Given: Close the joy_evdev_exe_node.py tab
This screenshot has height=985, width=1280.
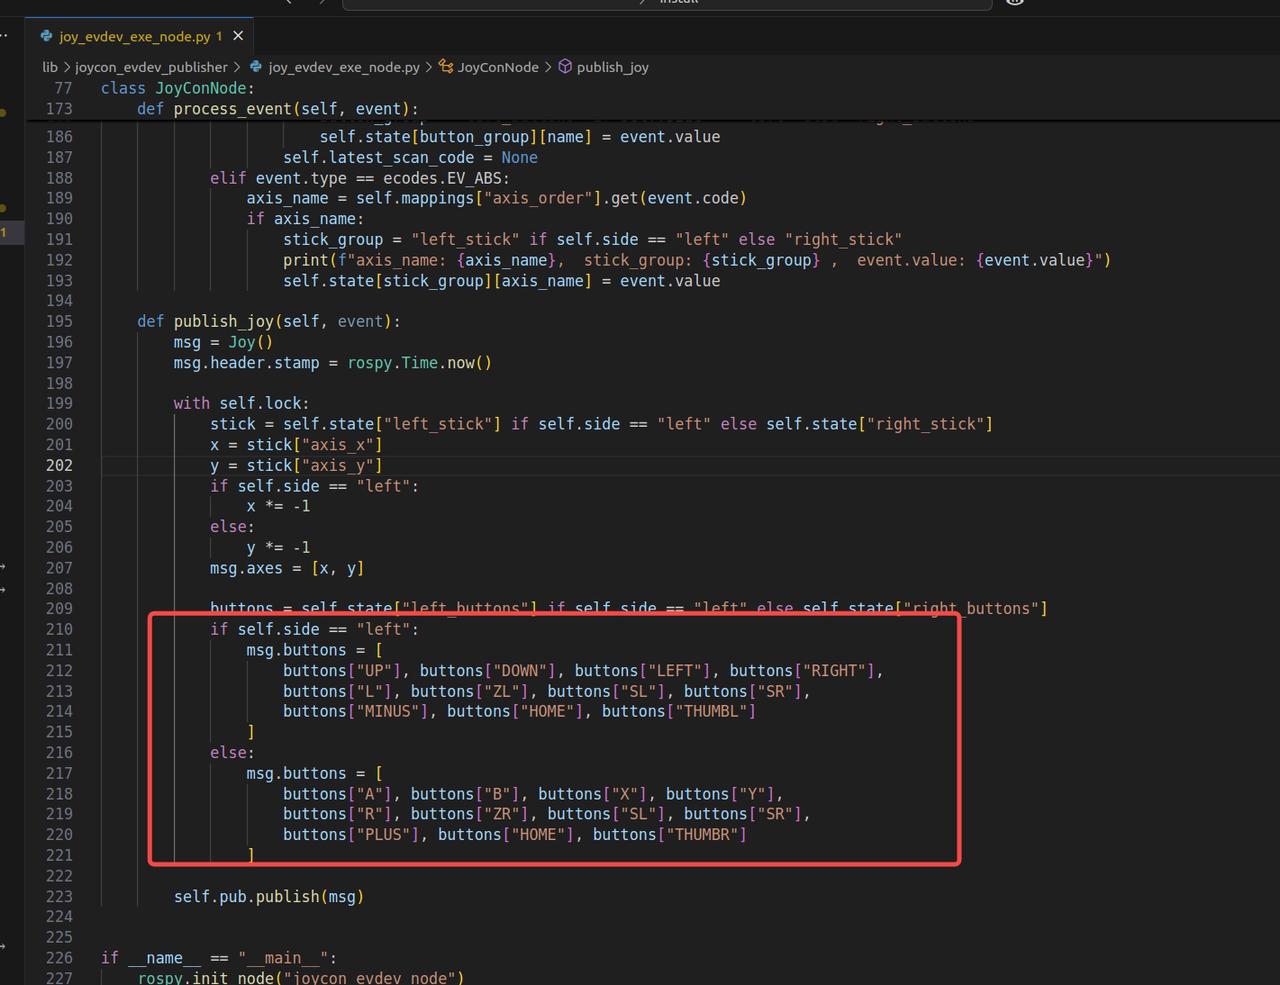Looking at the screenshot, I should pyautogui.click(x=238, y=36).
